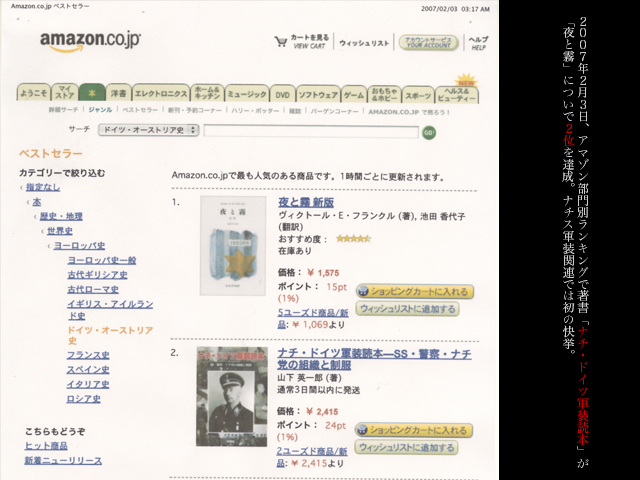Image resolution: width=640 pixels, height=480 pixels.
Task: Select イギリス・アイルランド史 category
Action: click(110, 309)
